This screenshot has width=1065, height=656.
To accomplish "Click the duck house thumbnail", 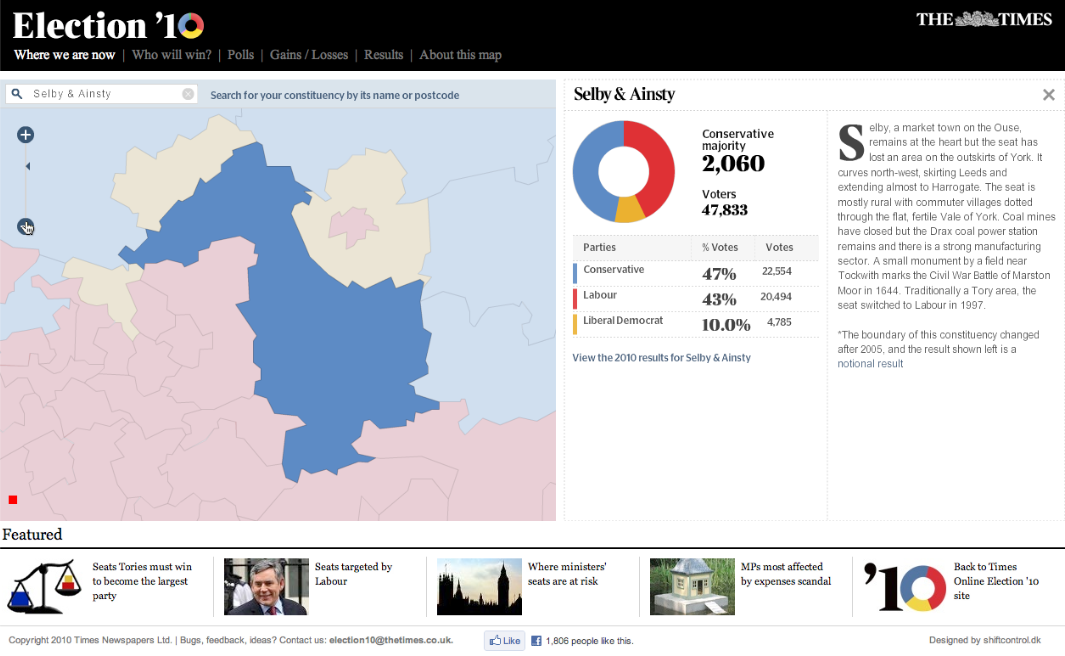I will (x=692, y=587).
